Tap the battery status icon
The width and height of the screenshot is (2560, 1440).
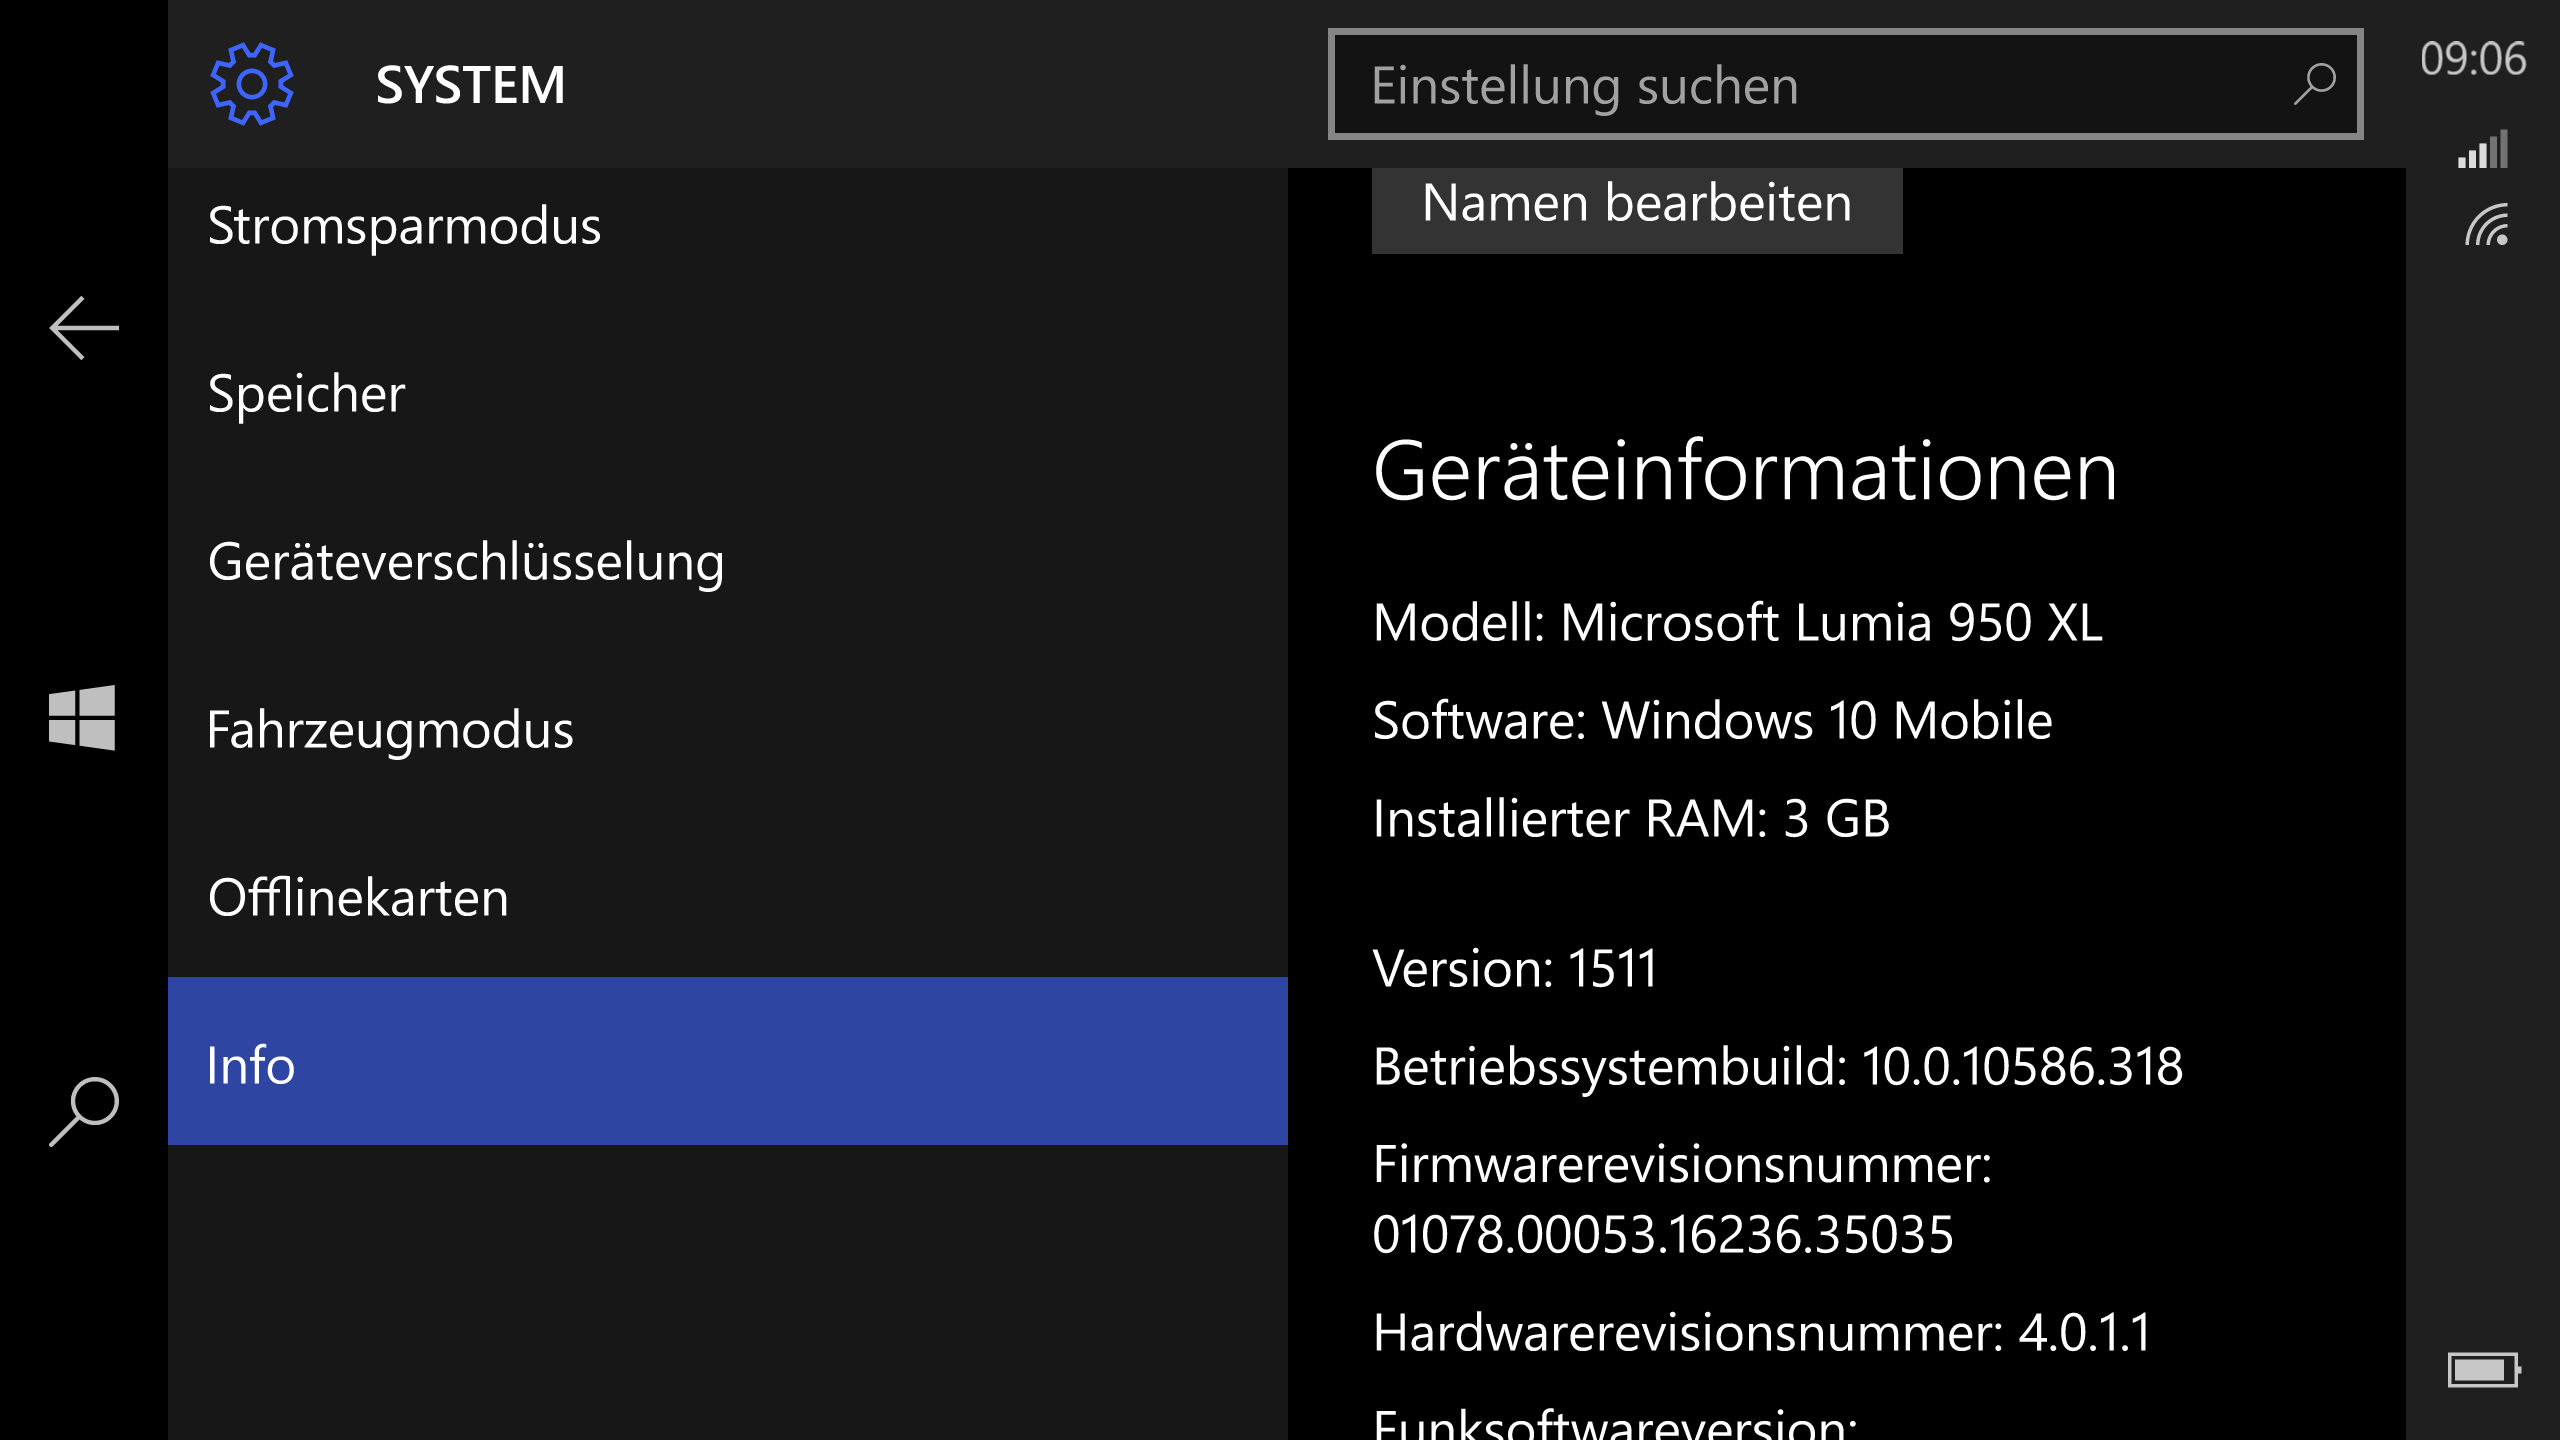pos(2484,1370)
